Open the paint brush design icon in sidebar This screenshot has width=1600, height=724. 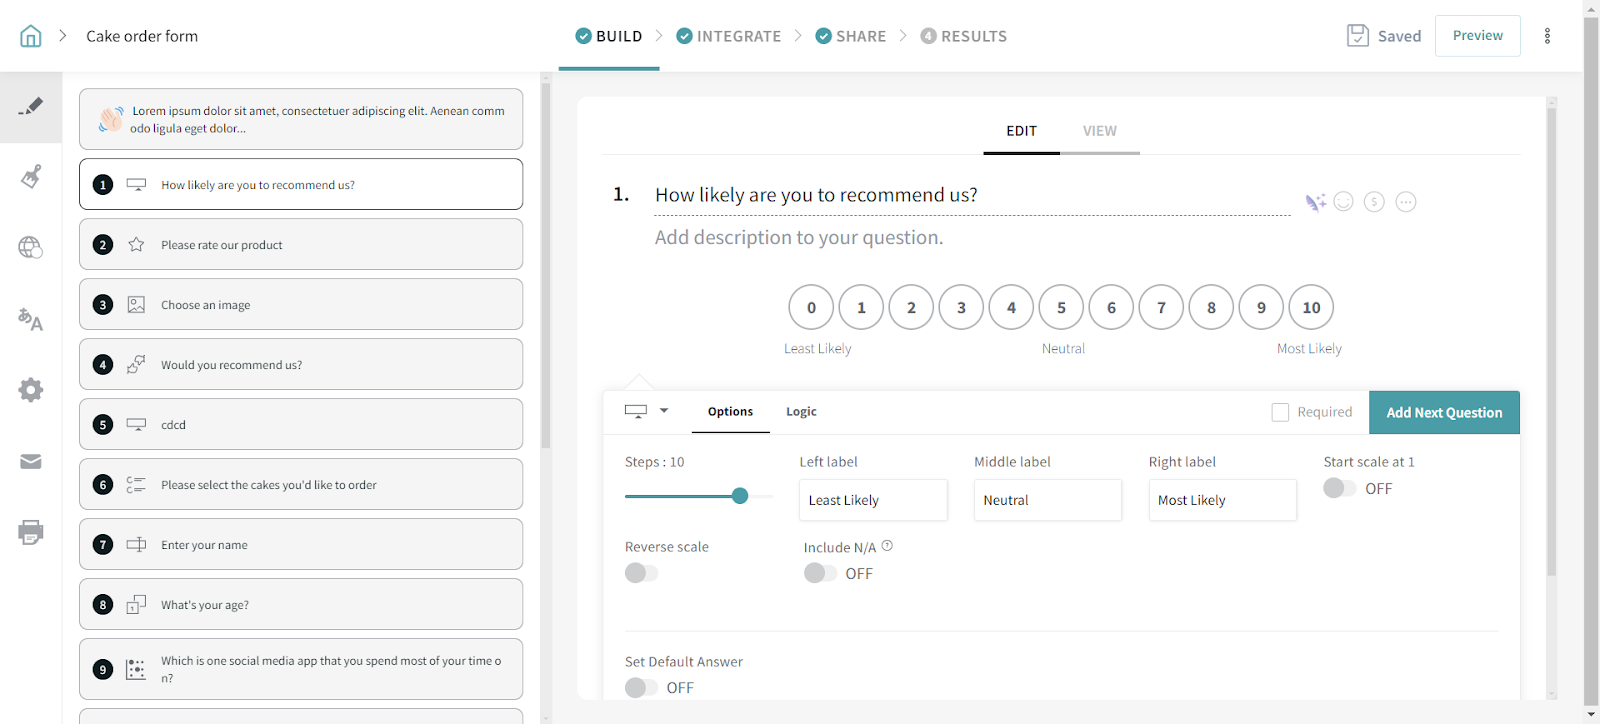(31, 177)
